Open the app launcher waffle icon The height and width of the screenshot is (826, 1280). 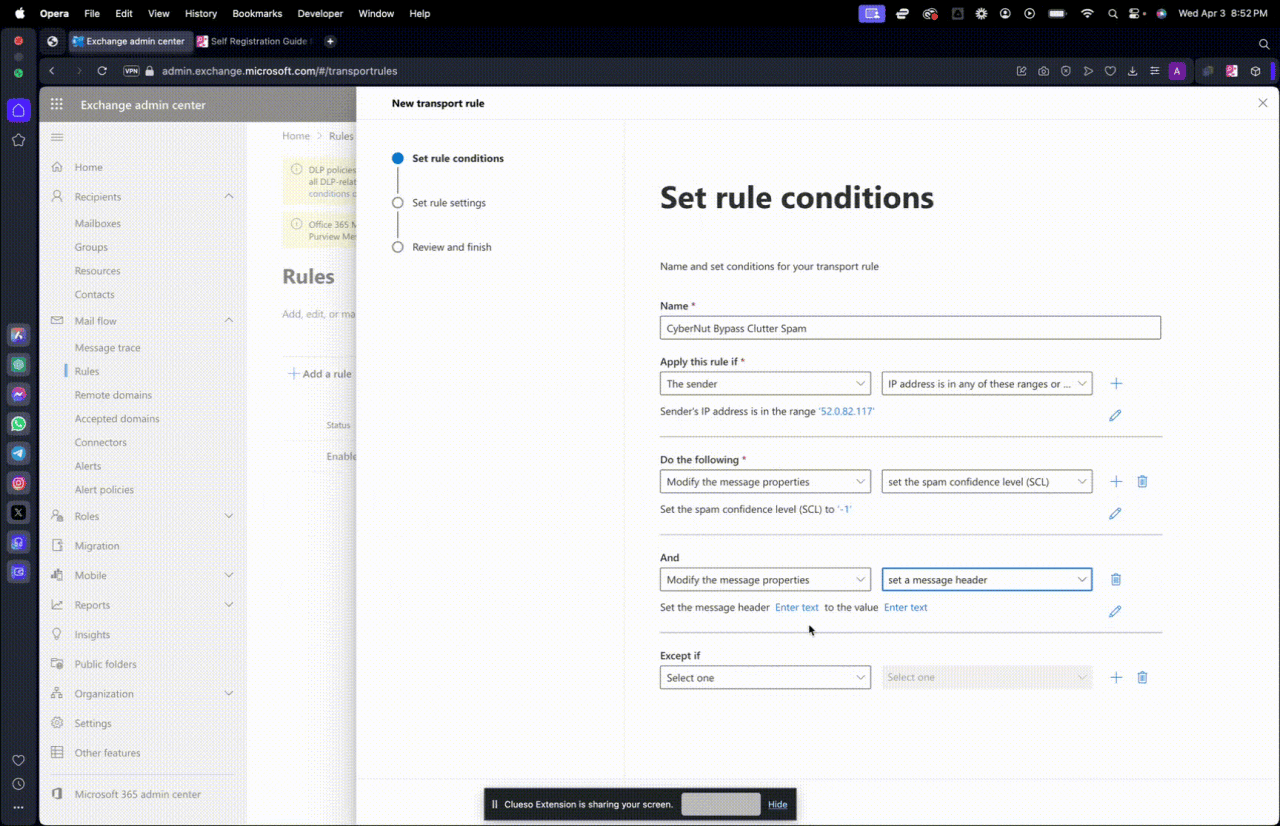click(x=57, y=105)
